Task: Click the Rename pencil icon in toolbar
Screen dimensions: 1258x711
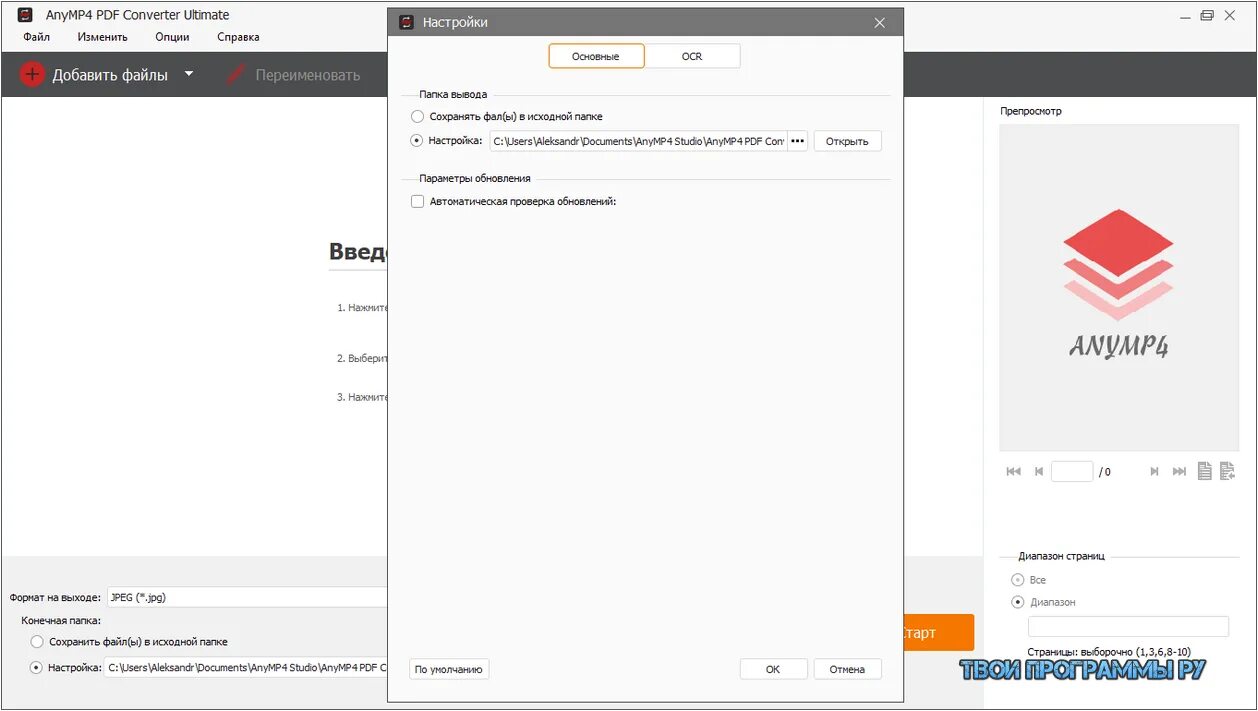Action: pos(236,74)
